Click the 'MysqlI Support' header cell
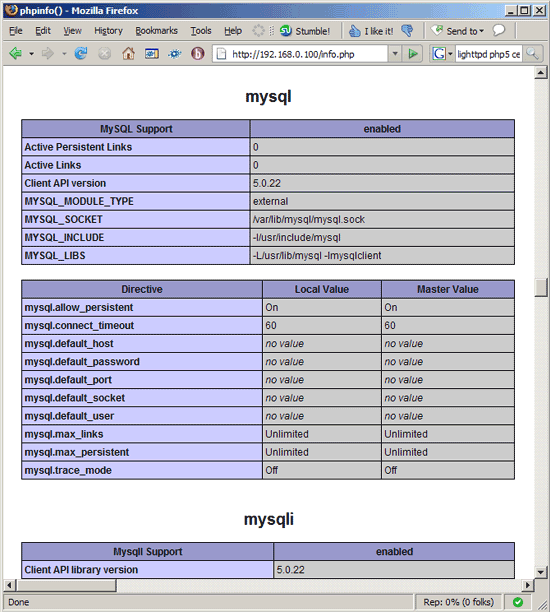Viewport: 550px width, 612px height. click(x=148, y=552)
